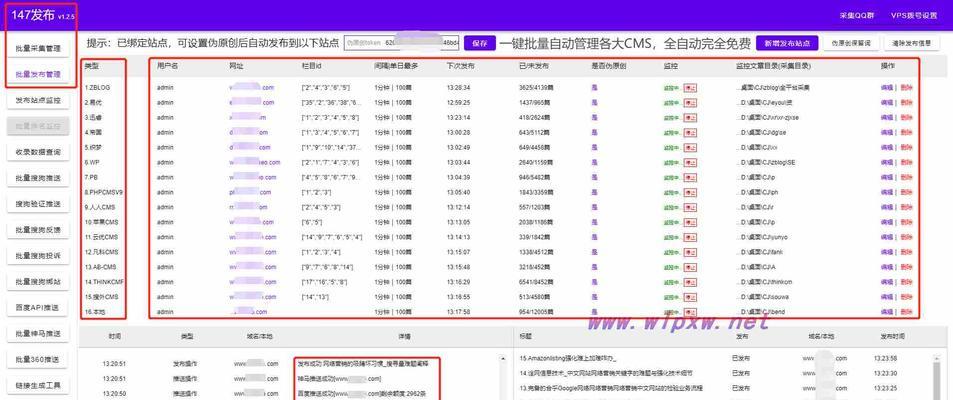The image size is (953, 400).
Task: Click the 15.Amazonlisting article title row
Action: (568, 358)
